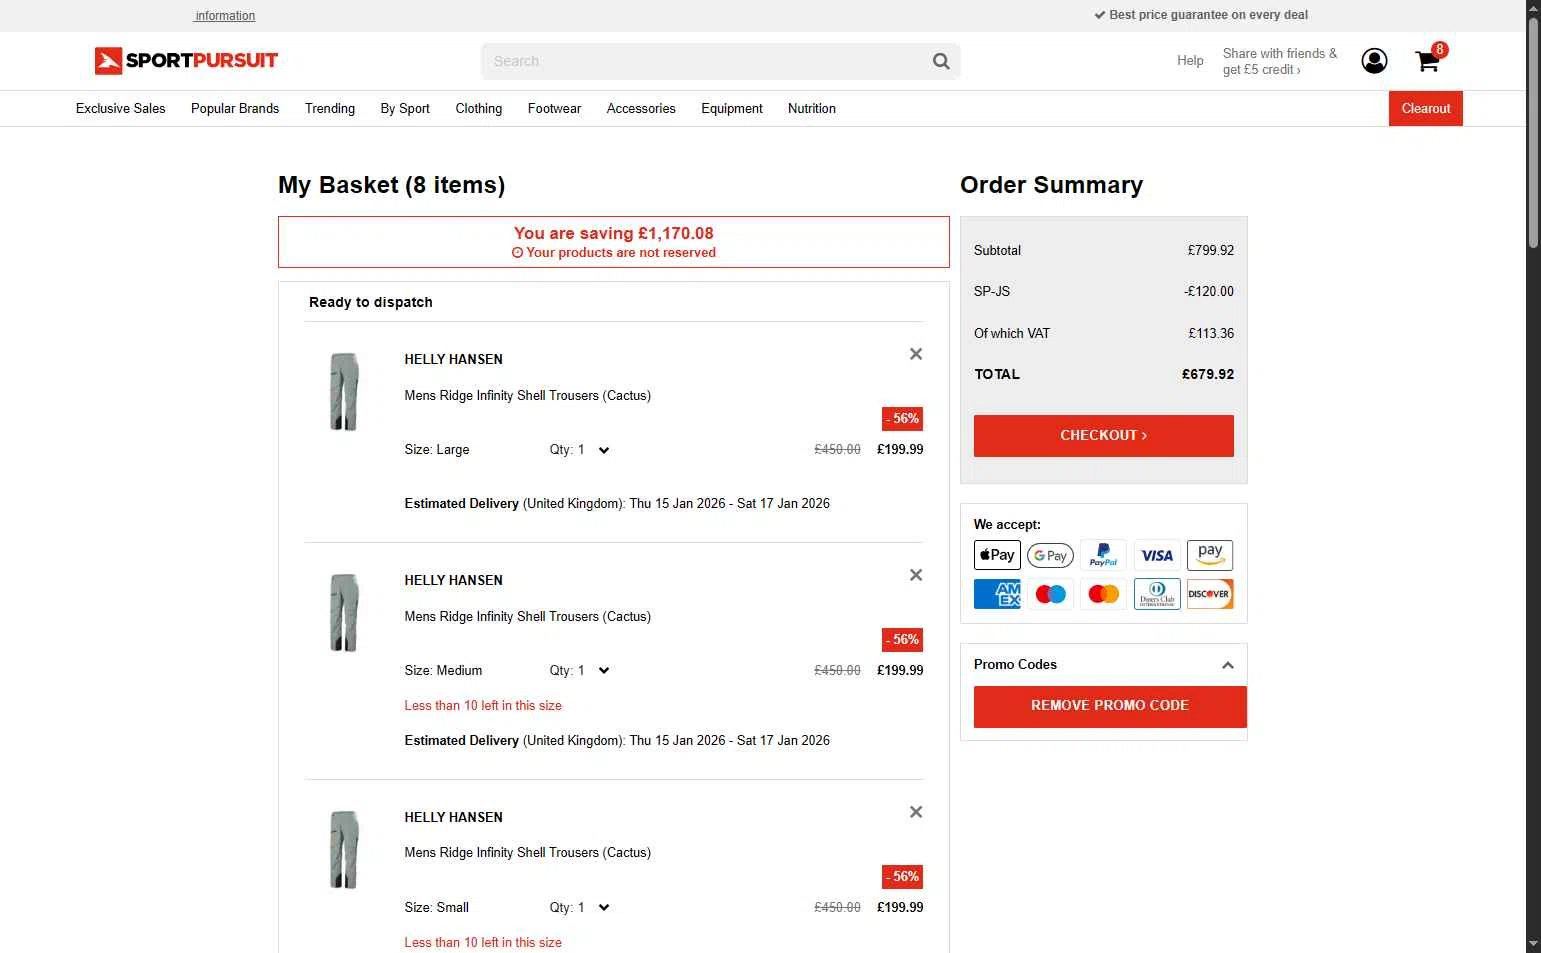
Task: Open the Trending menu
Action: 330,108
